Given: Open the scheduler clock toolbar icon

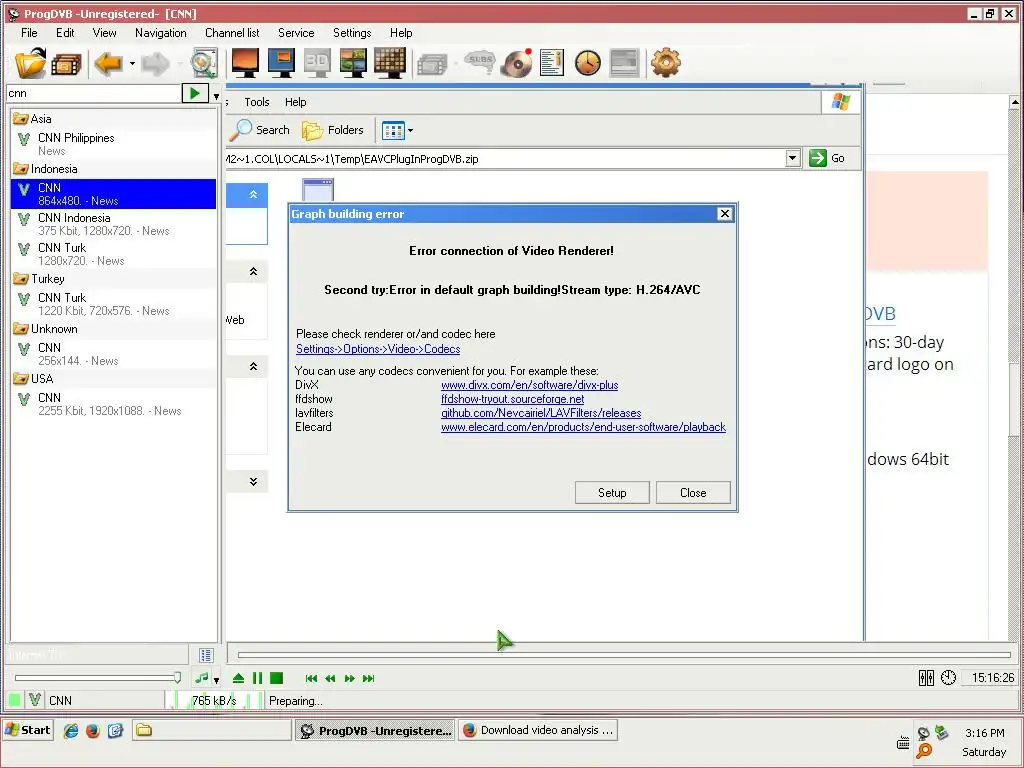Looking at the screenshot, I should click(588, 63).
